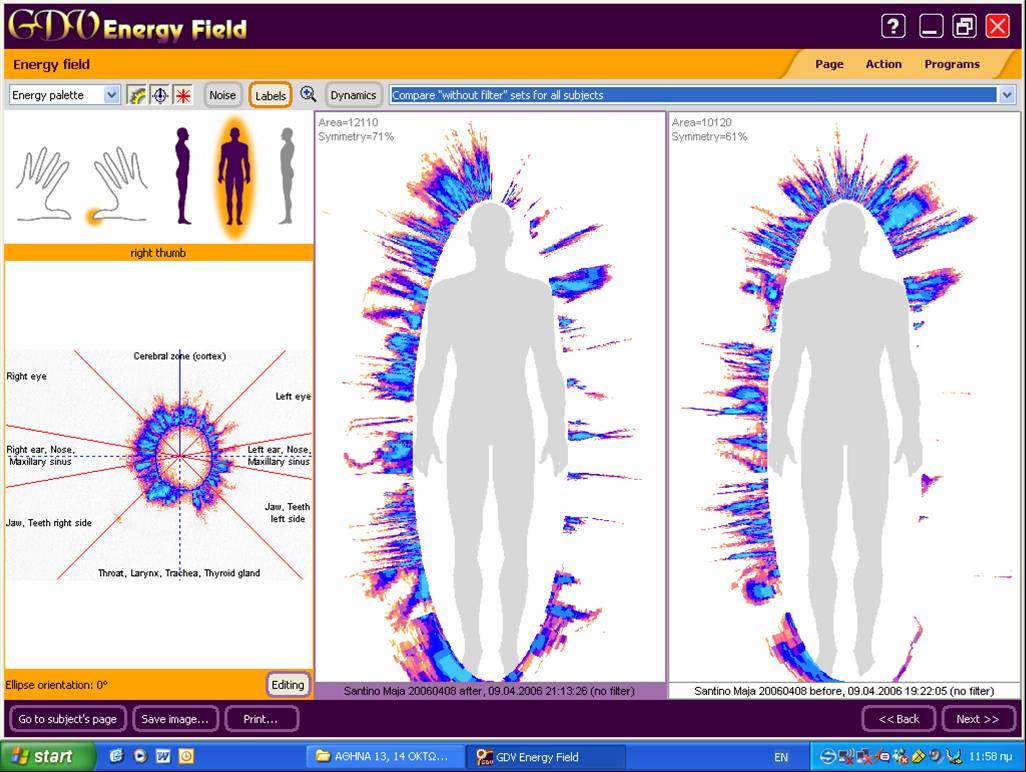The height and width of the screenshot is (772, 1026).
Task: Click the taskbar clock 11:58
Action: point(991,756)
